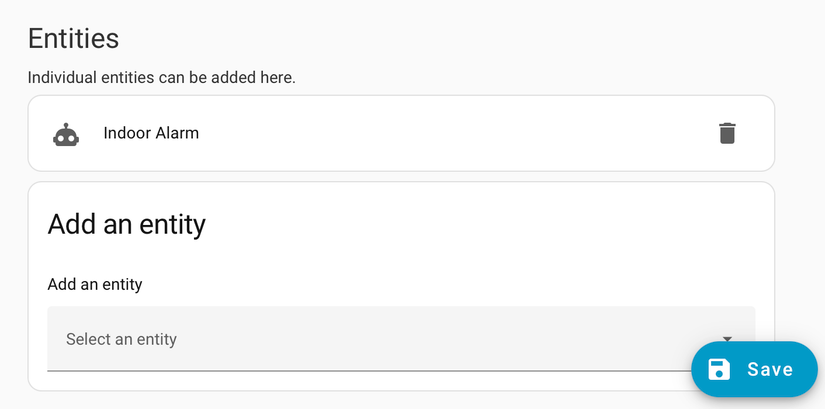Expand the entity picker arrow
Screen dimensions: 825x409
pos(728,339)
